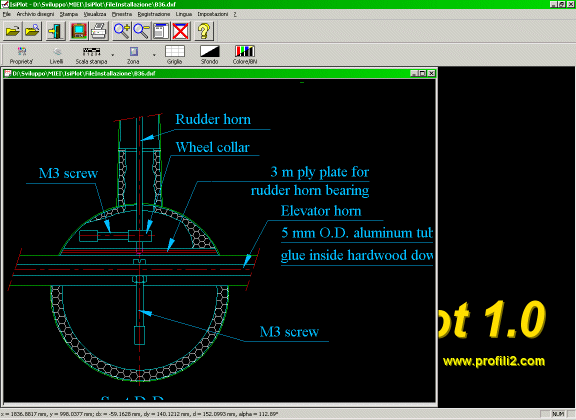Open the print preview monitor icon
Screen dimensions: 576x420
[x=79, y=31]
